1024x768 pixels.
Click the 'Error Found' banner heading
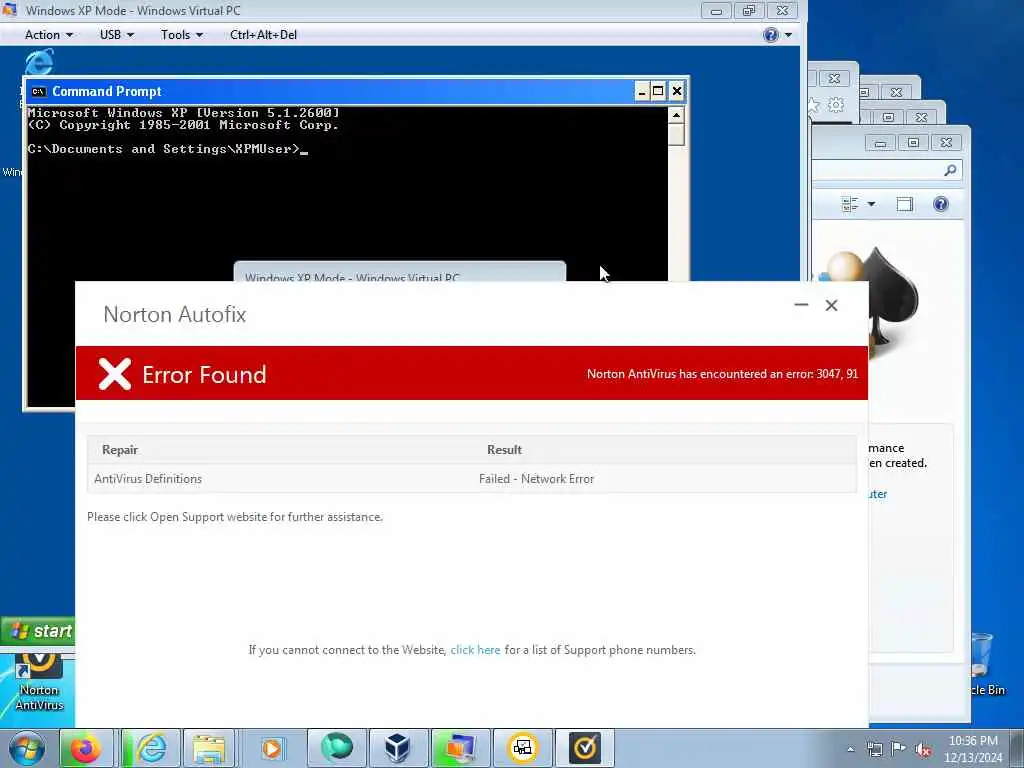[x=204, y=375]
